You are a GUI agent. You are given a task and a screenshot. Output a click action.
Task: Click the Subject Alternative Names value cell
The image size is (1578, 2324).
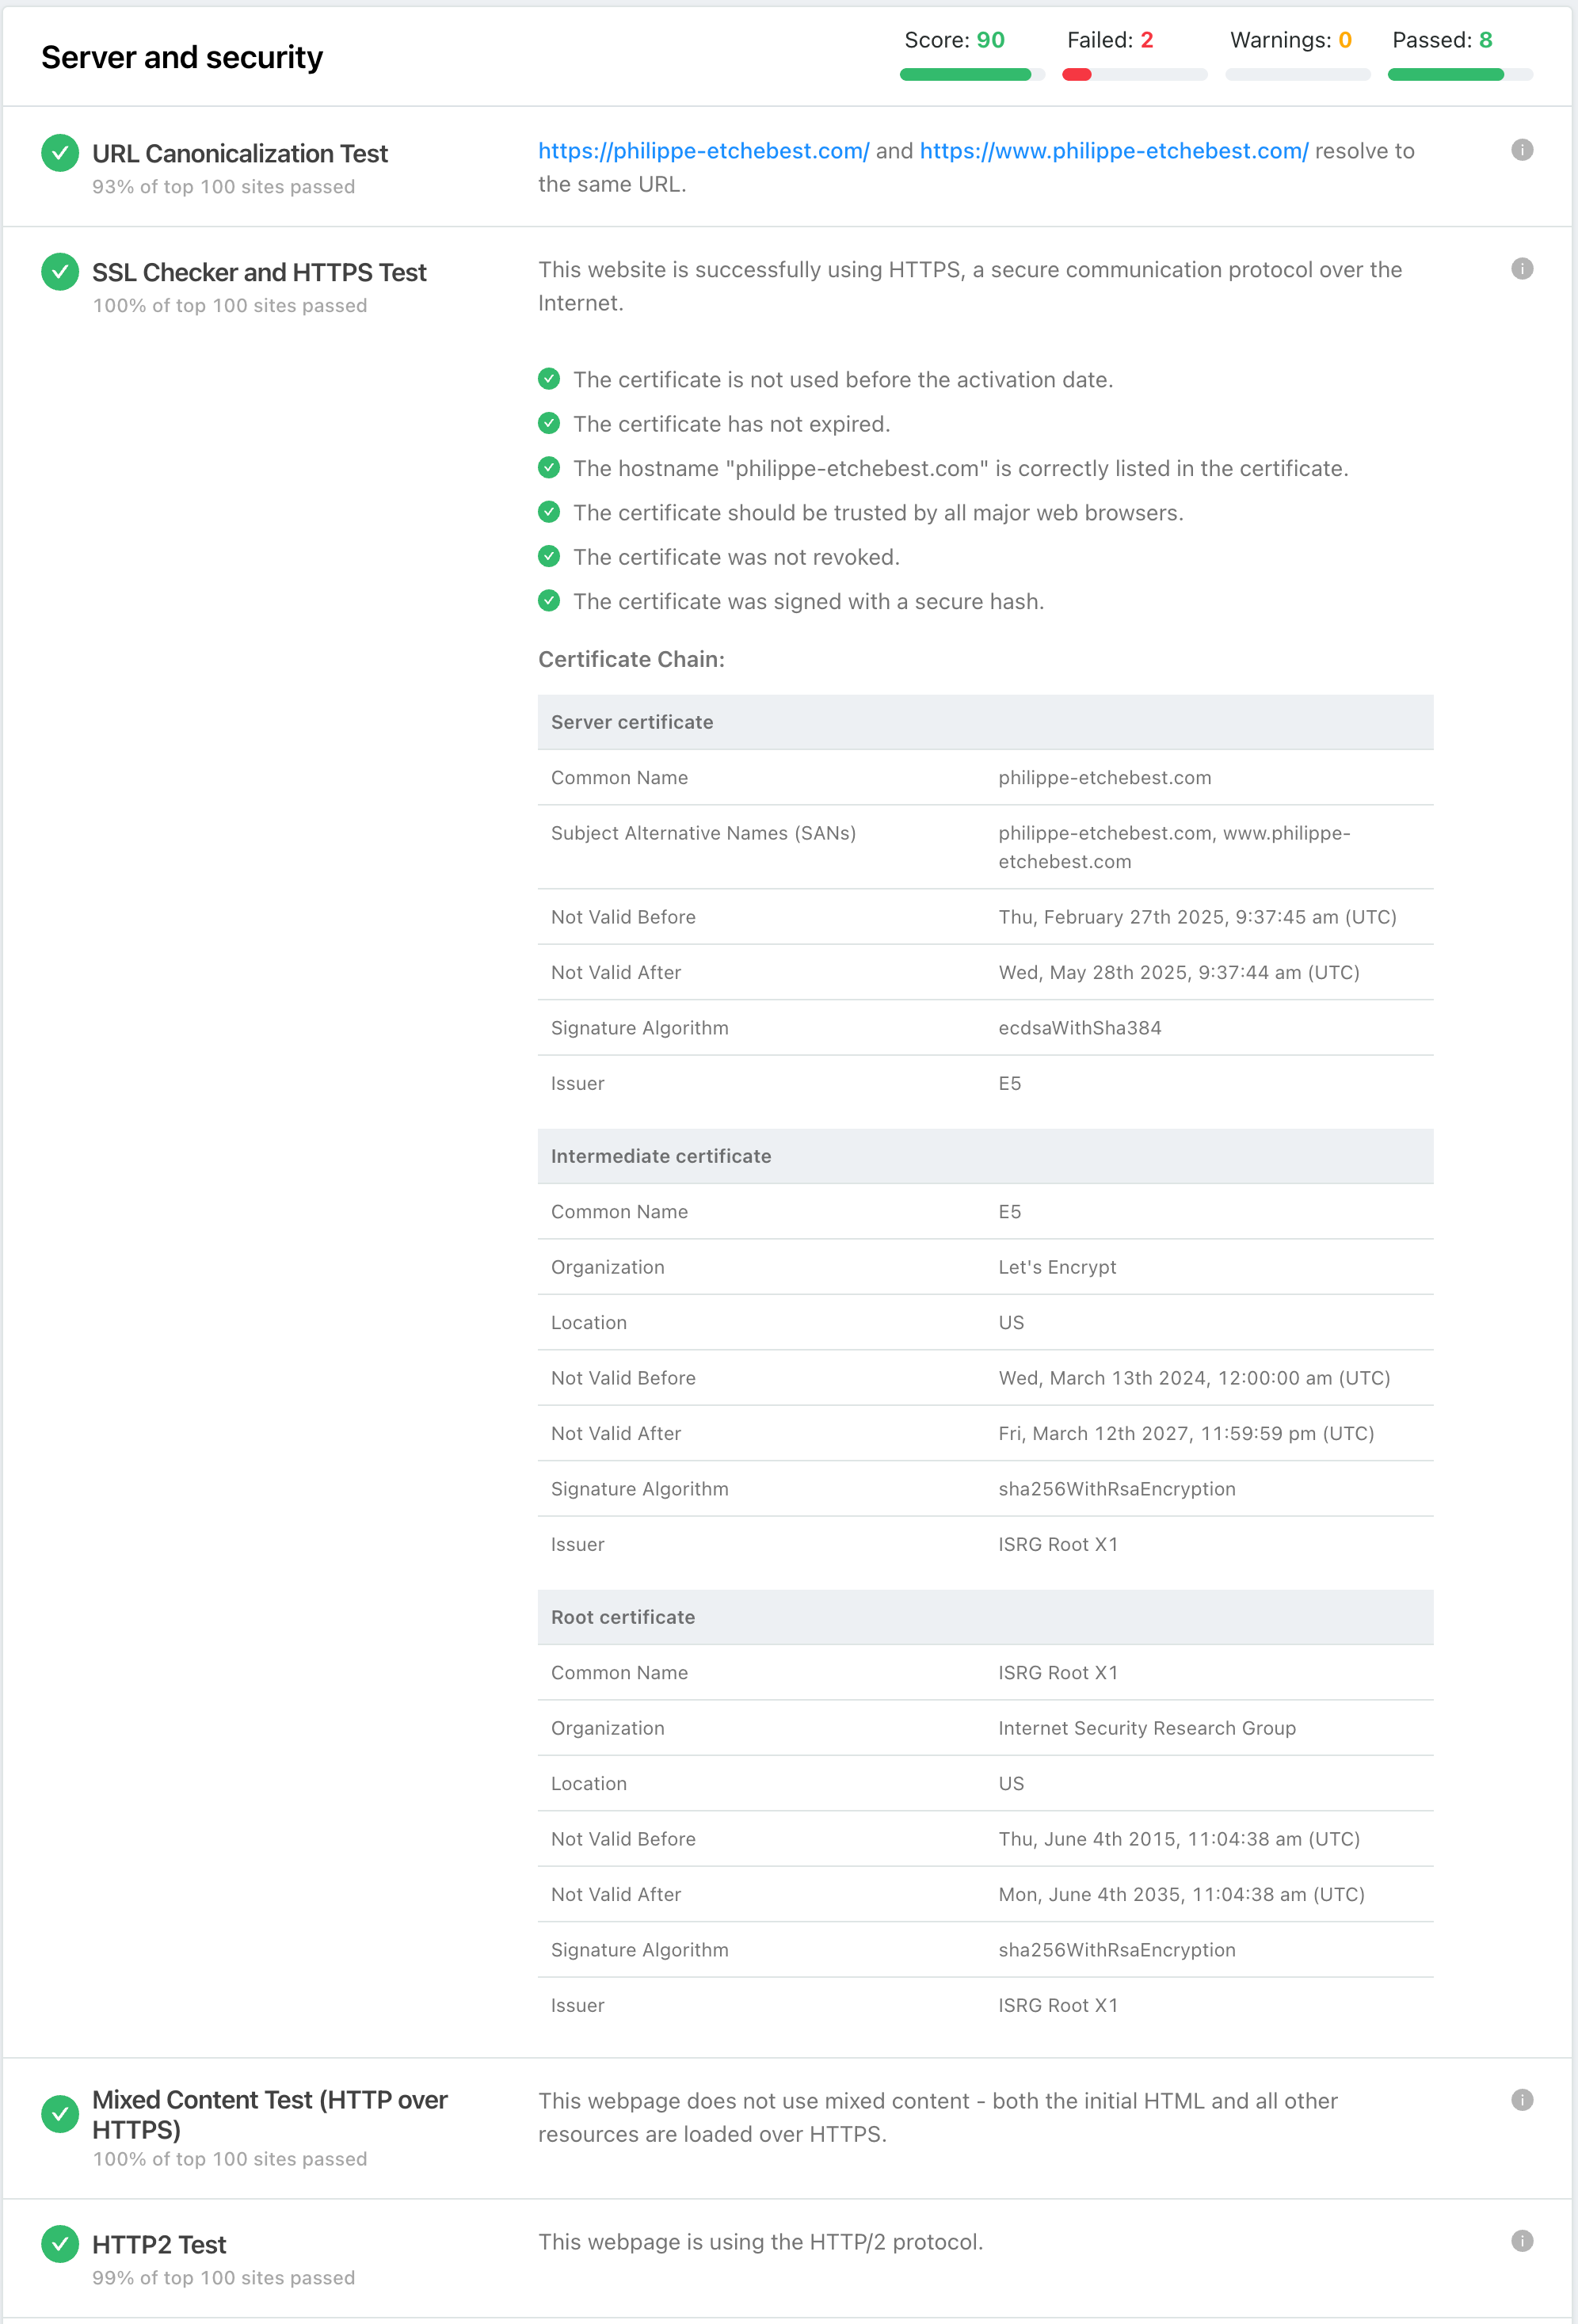1208,847
